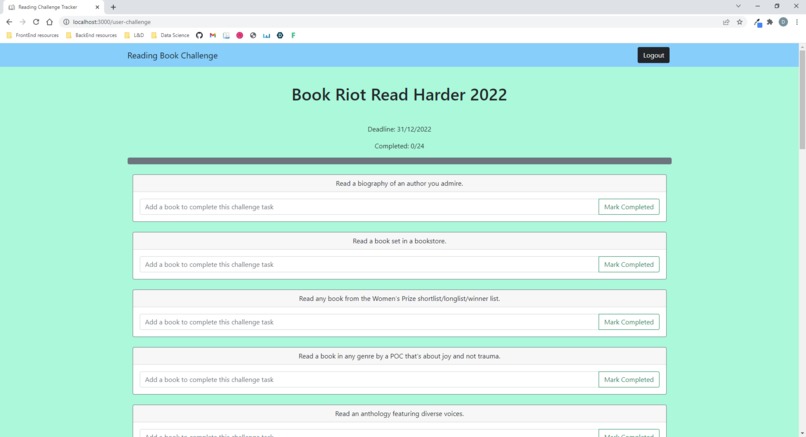
Task: Open the L&D bookmark folder
Action: (x=134, y=35)
